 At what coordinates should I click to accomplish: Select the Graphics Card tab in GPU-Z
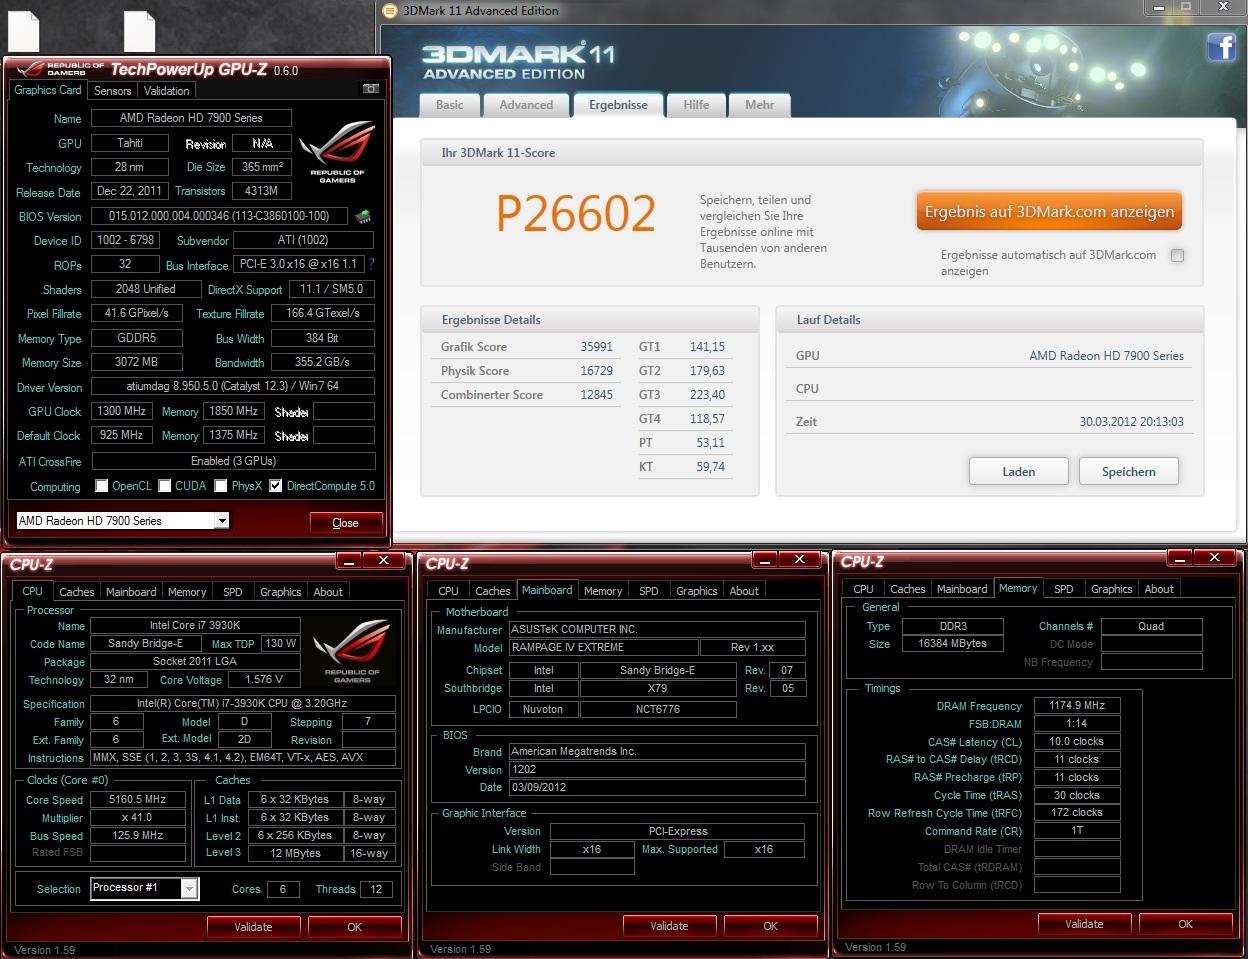coord(48,89)
